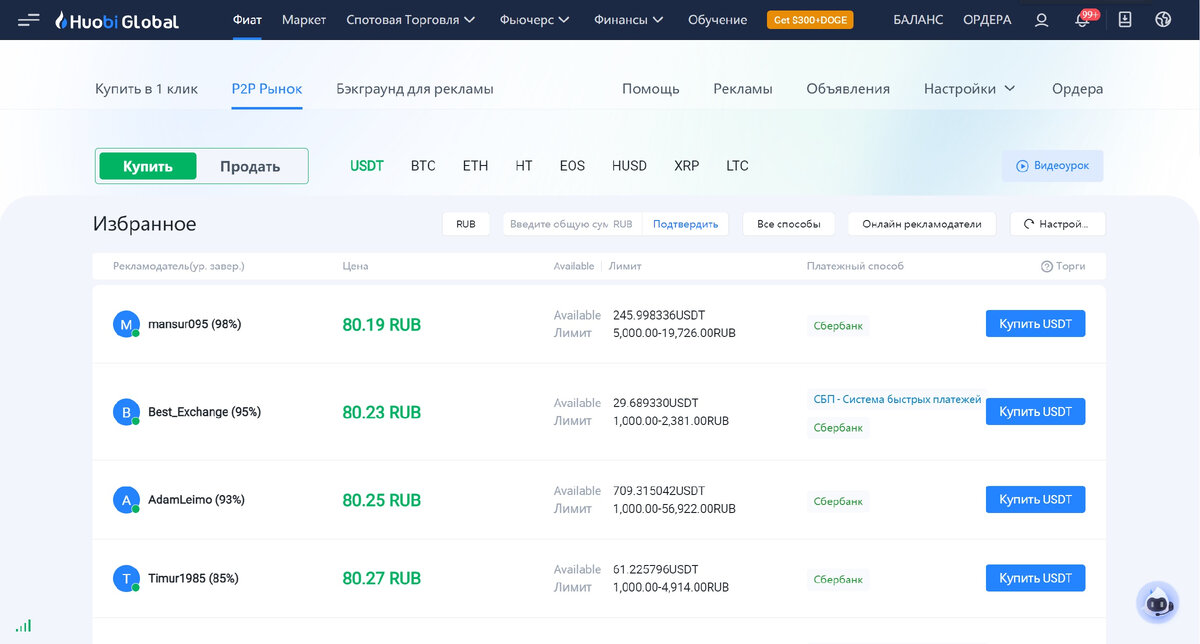Open Timur1985 (85%) advertiser name

point(193,578)
